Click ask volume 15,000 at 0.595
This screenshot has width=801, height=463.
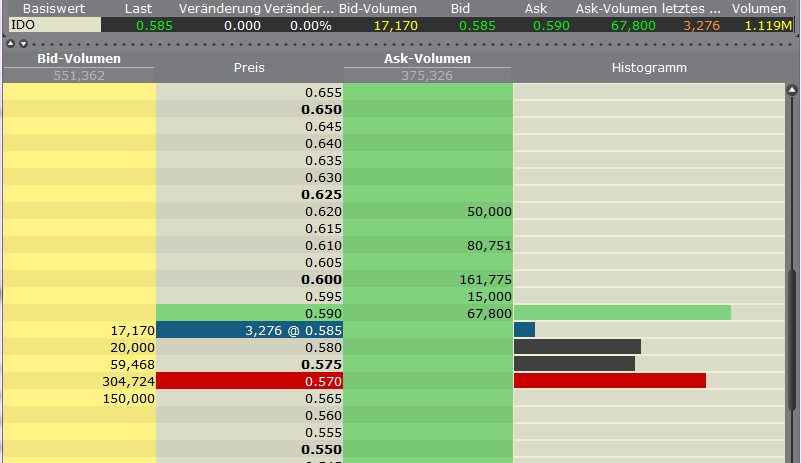pos(489,296)
